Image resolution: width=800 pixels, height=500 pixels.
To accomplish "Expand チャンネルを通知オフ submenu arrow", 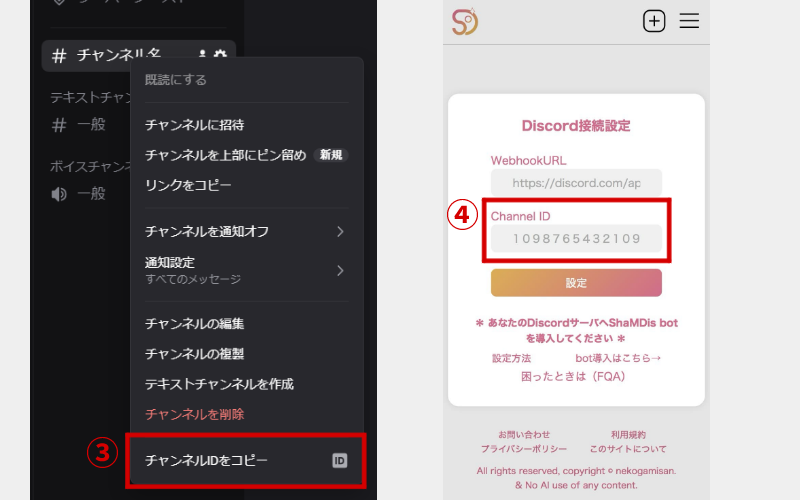I will pos(340,232).
